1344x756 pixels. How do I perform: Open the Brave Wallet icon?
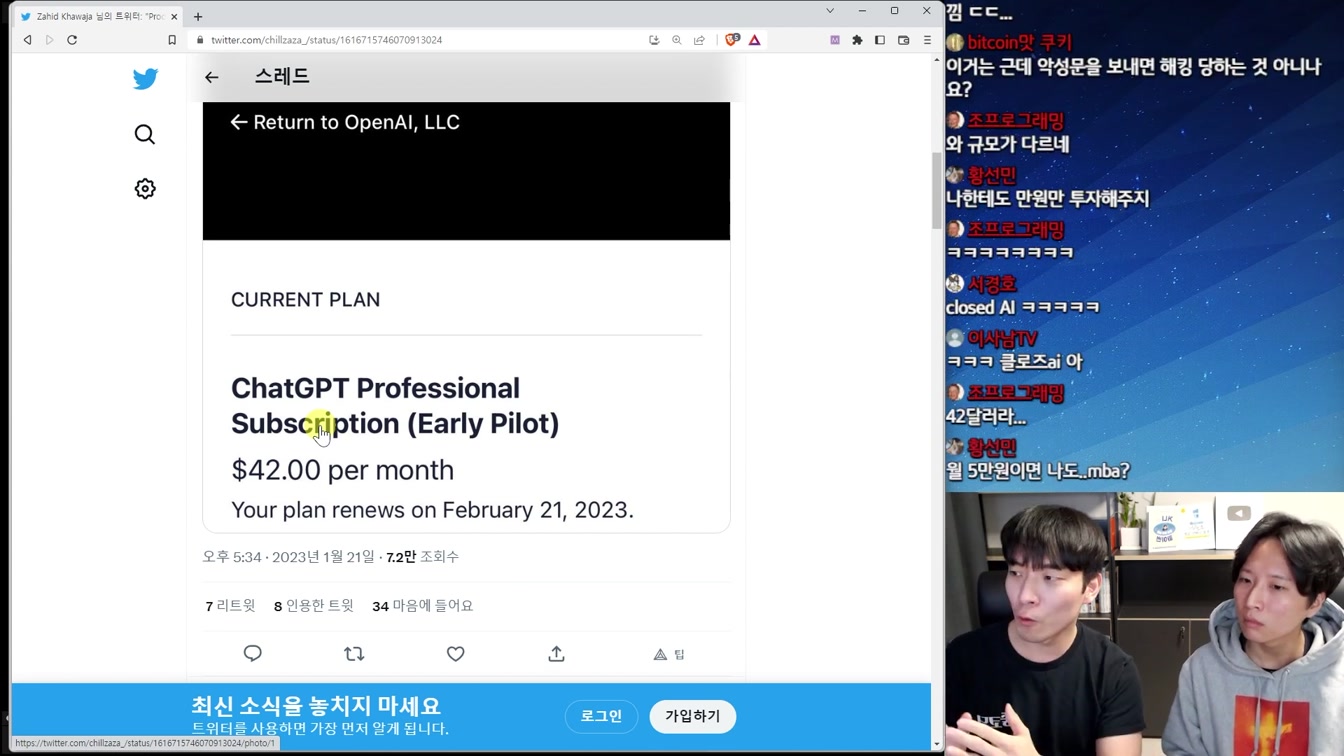tap(904, 40)
